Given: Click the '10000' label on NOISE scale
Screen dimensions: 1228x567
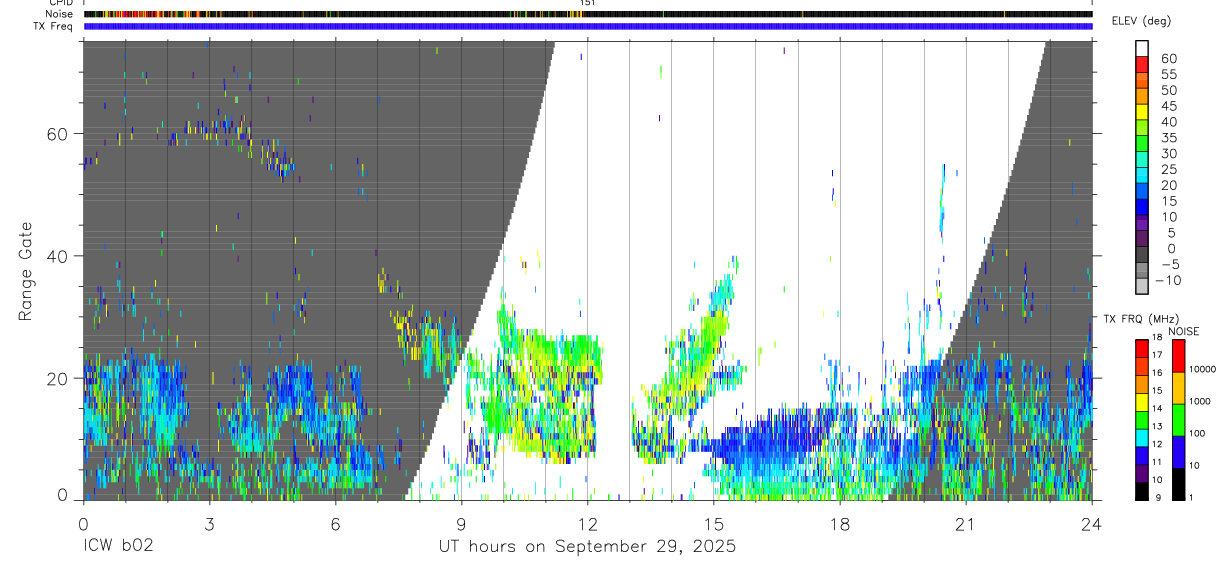Looking at the screenshot, I should [1202, 370].
